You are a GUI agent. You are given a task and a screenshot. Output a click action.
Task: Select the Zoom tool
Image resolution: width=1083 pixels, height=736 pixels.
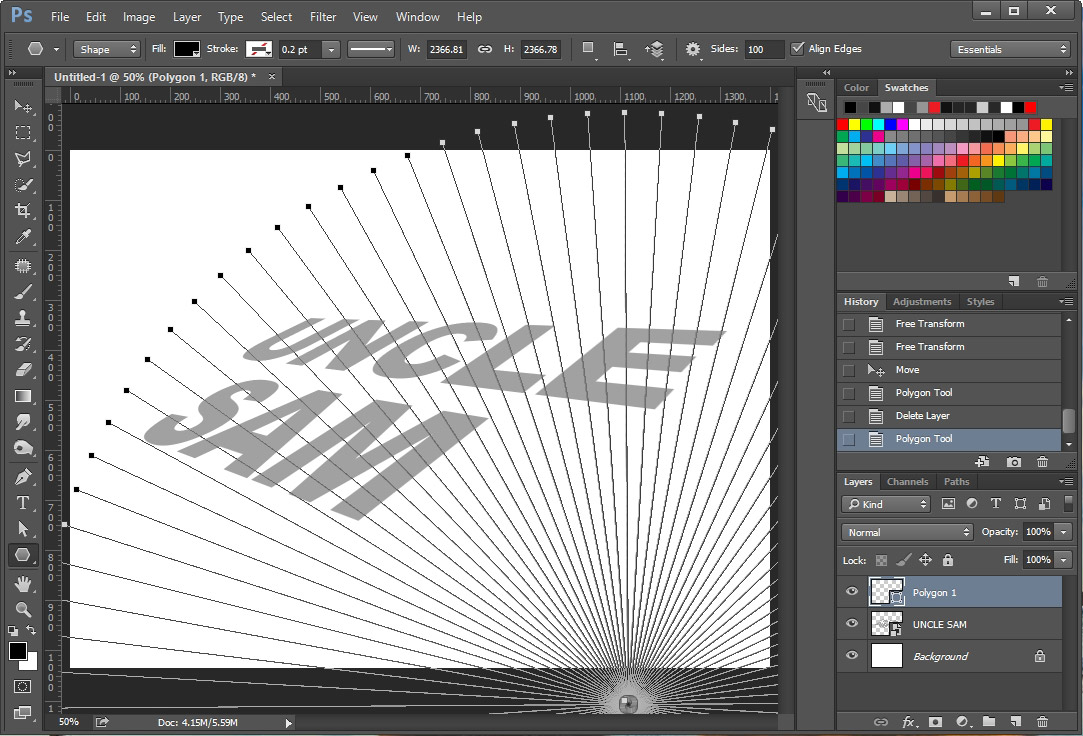pos(24,607)
